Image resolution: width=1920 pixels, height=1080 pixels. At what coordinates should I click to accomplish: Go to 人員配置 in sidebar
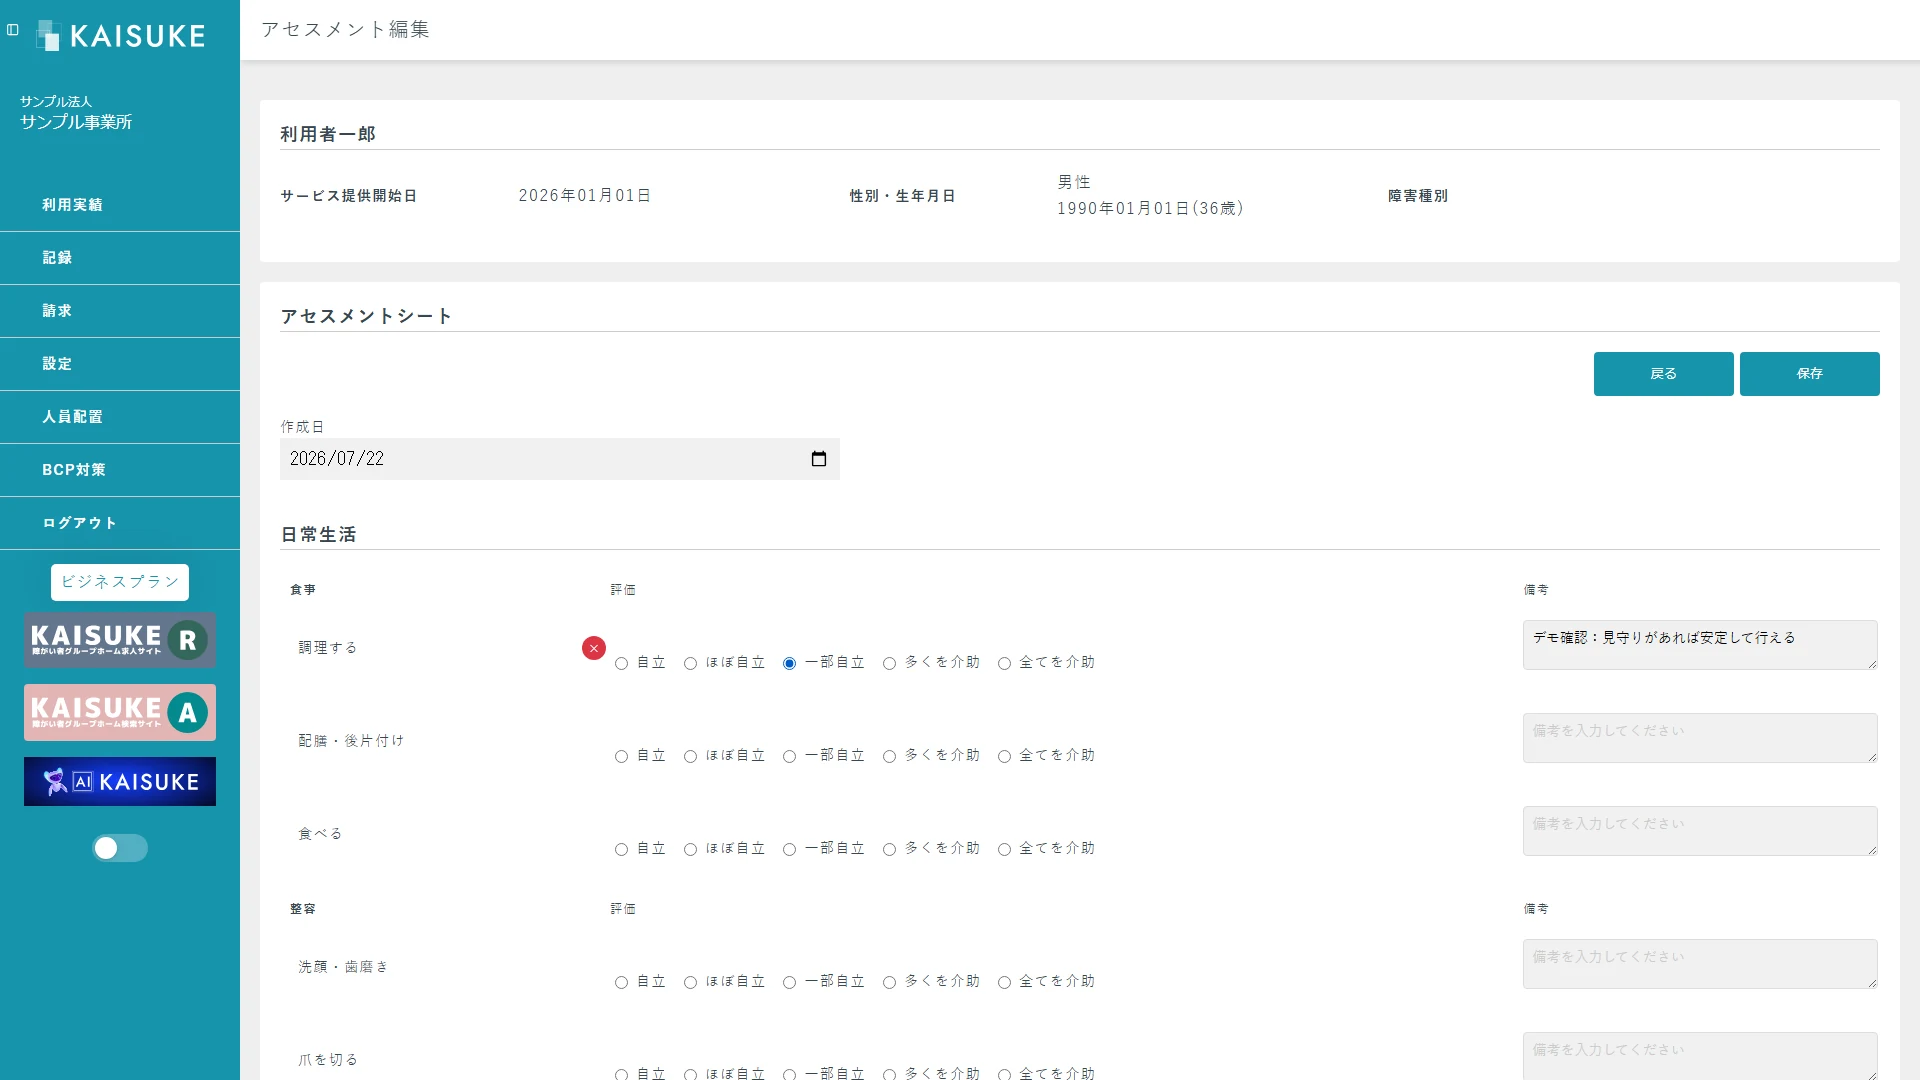(120, 417)
